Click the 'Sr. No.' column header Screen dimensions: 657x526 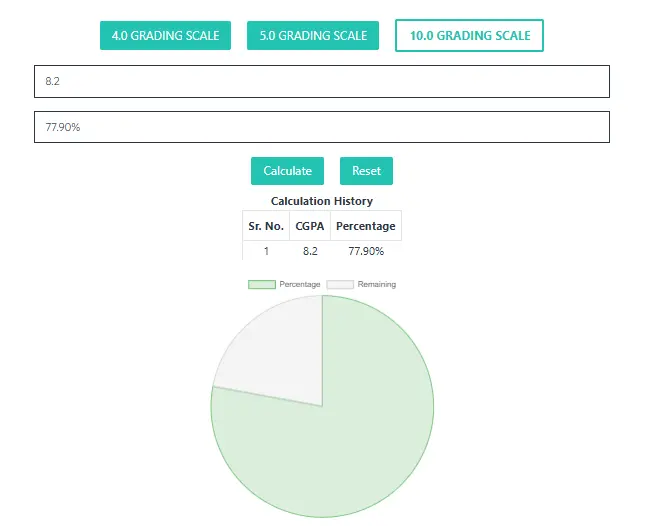(266, 226)
